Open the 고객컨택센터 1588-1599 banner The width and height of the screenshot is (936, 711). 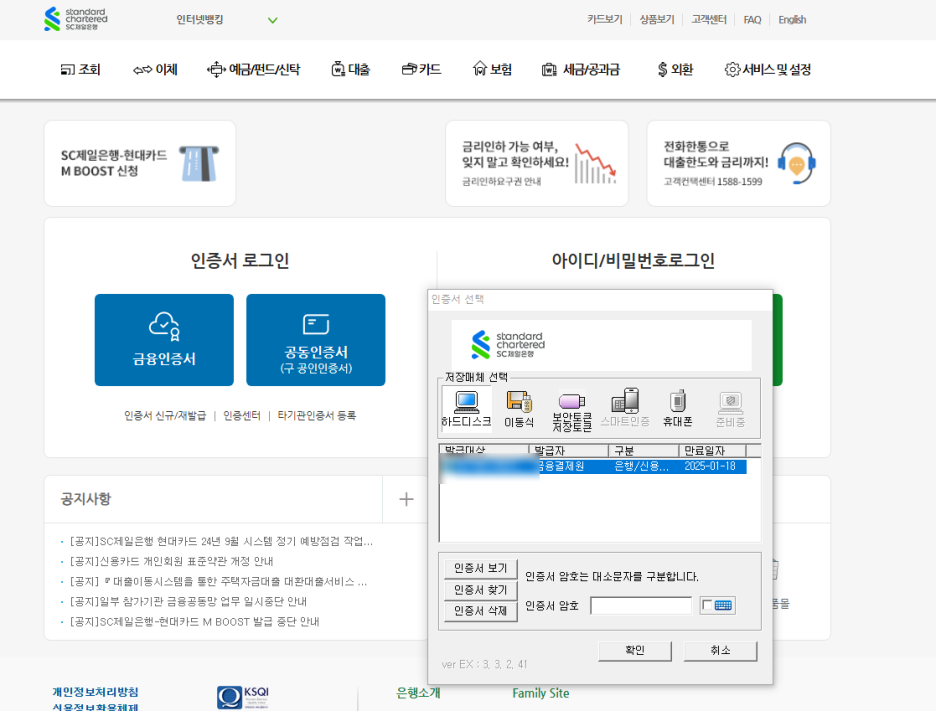pyautogui.click(x=738, y=164)
